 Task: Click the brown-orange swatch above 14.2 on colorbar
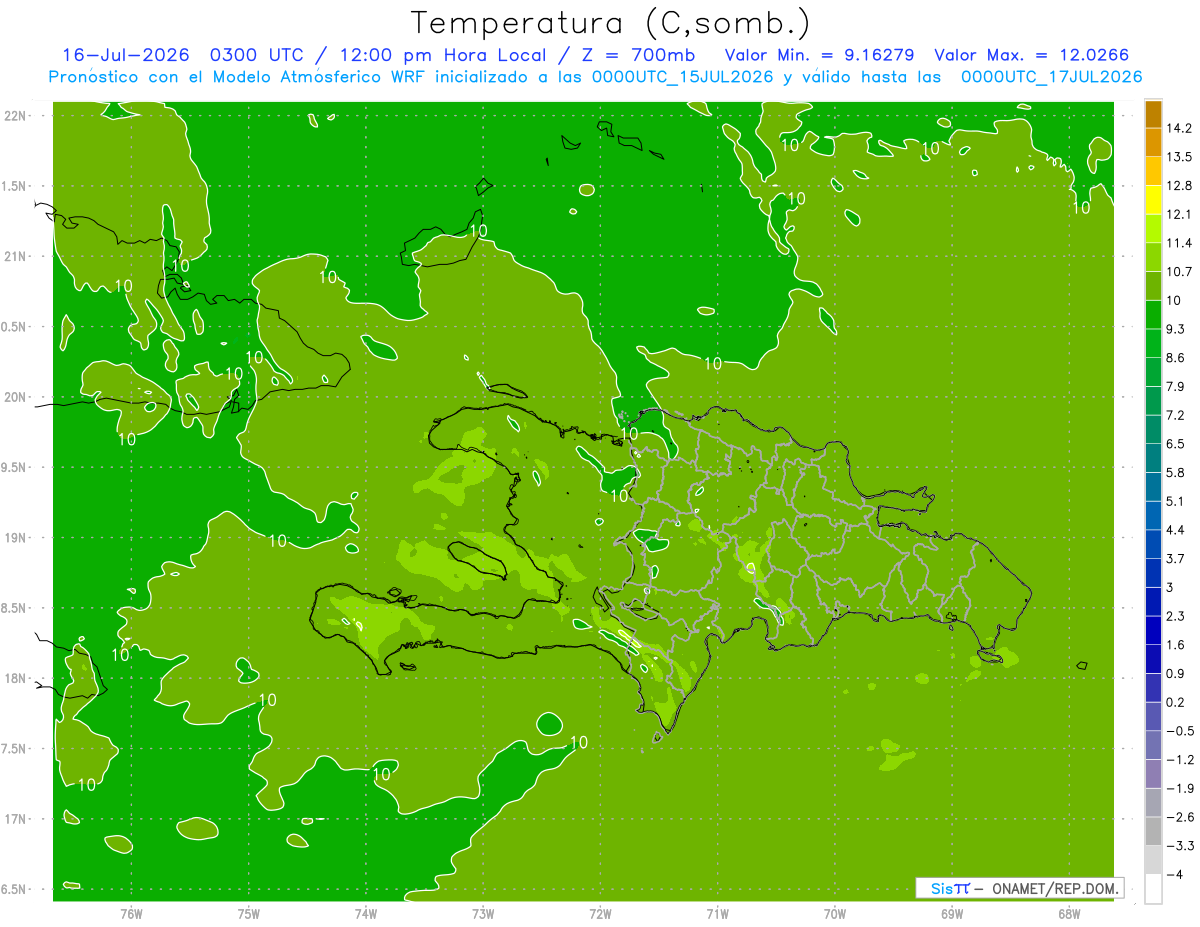[1153, 114]
